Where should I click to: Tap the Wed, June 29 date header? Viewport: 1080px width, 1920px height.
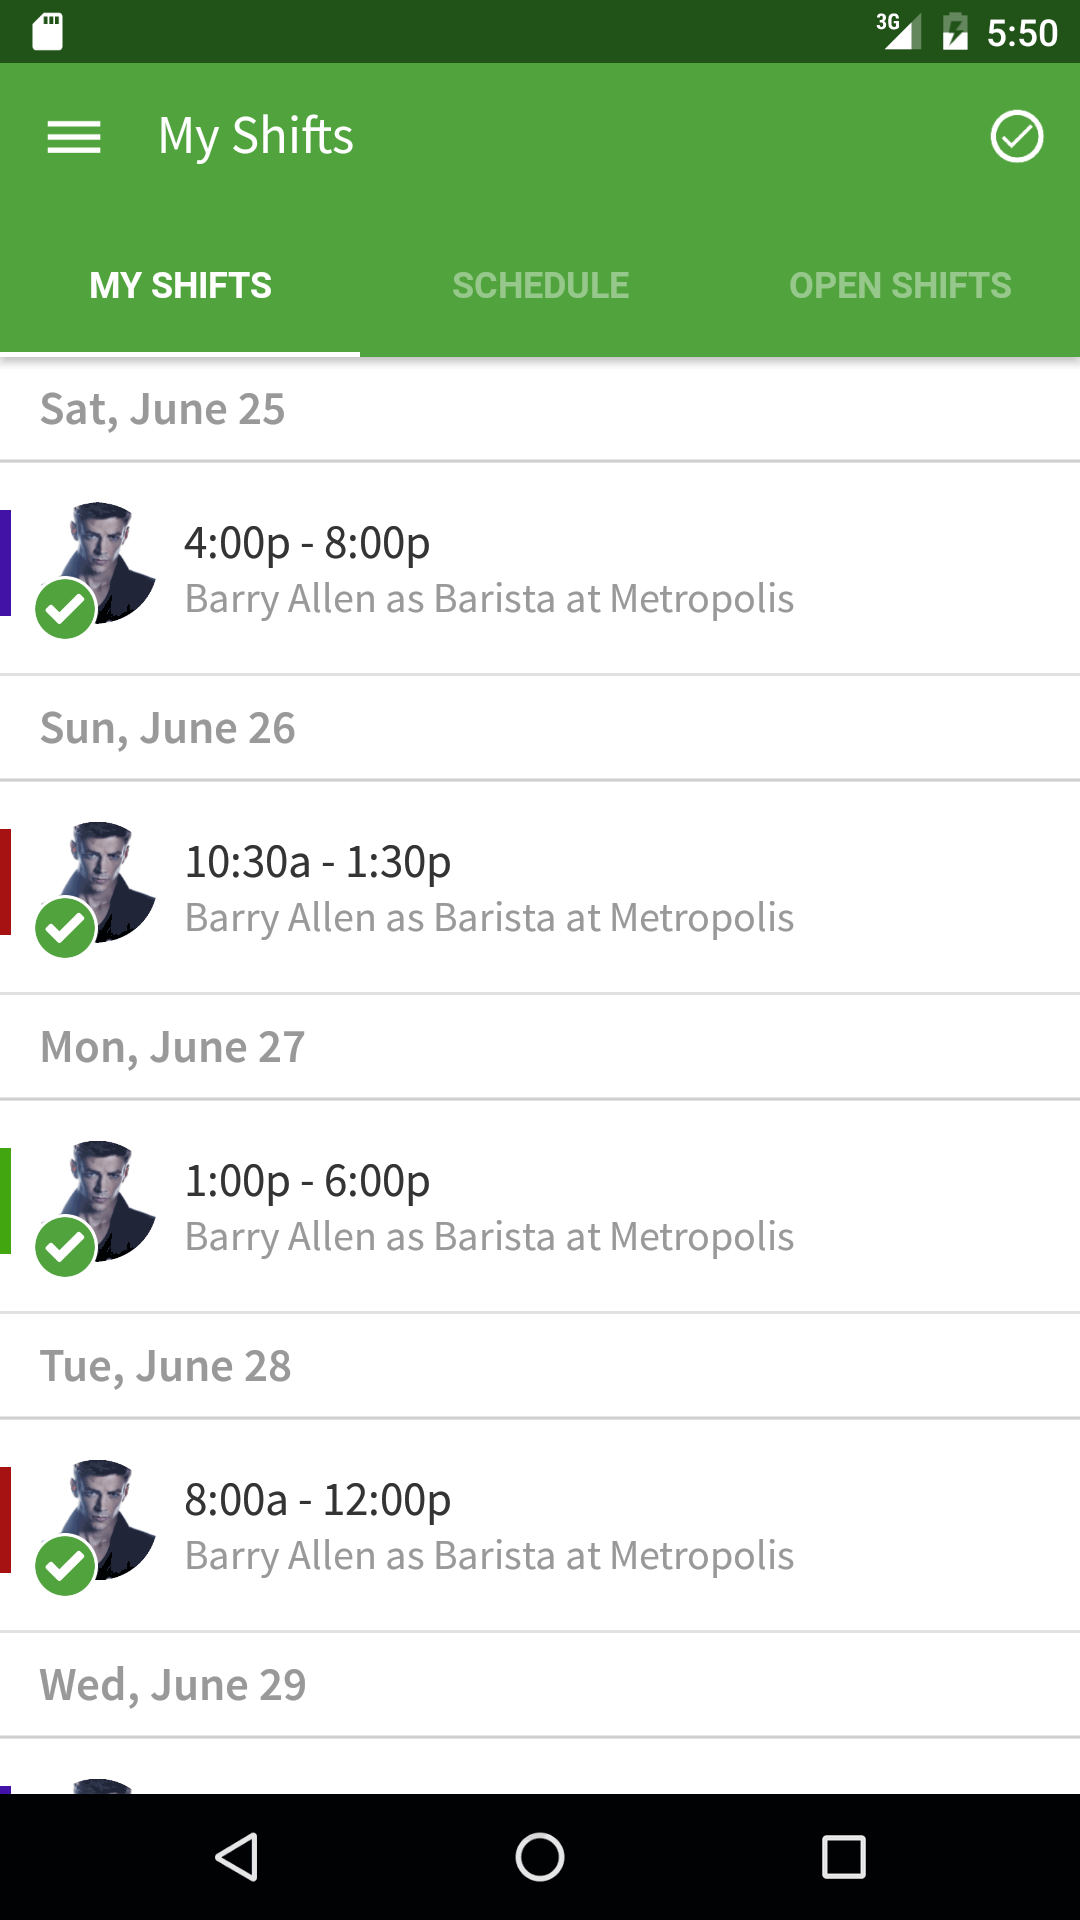pyautogui.click(x=173, y=1685)
